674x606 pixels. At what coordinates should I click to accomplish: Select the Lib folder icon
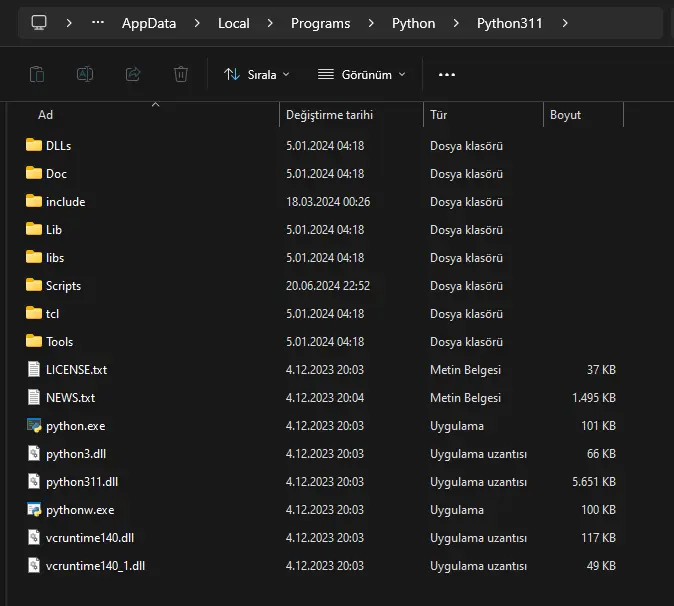(x=34, y=230)
